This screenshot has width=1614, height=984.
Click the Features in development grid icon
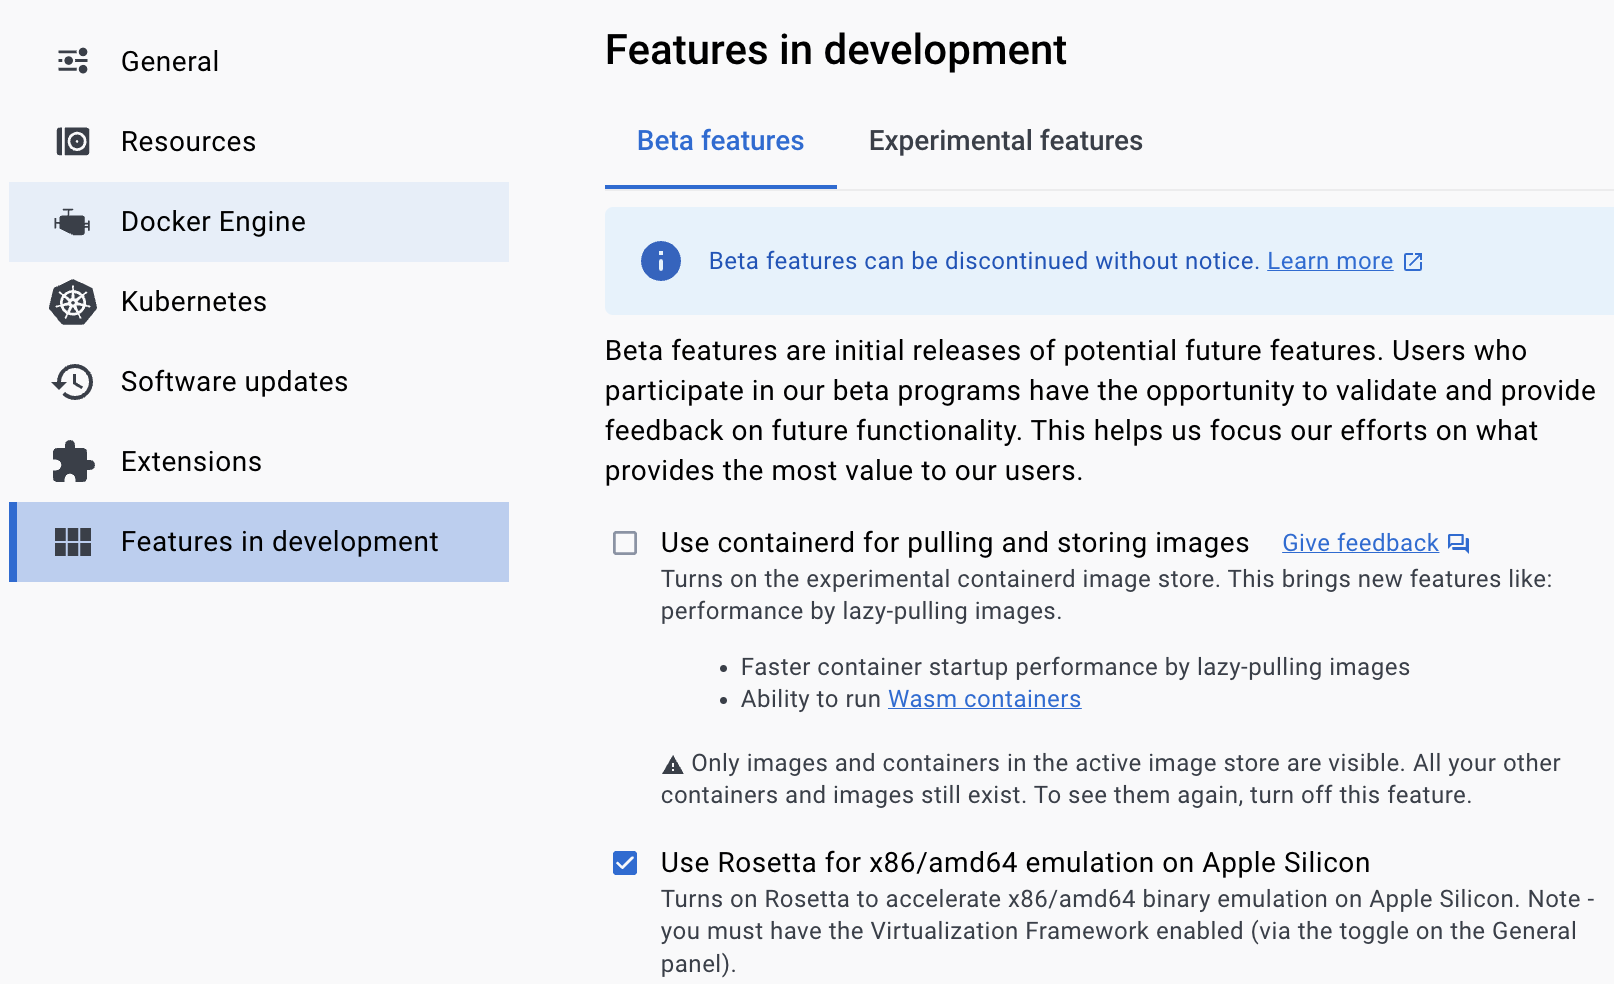(73, 542)
